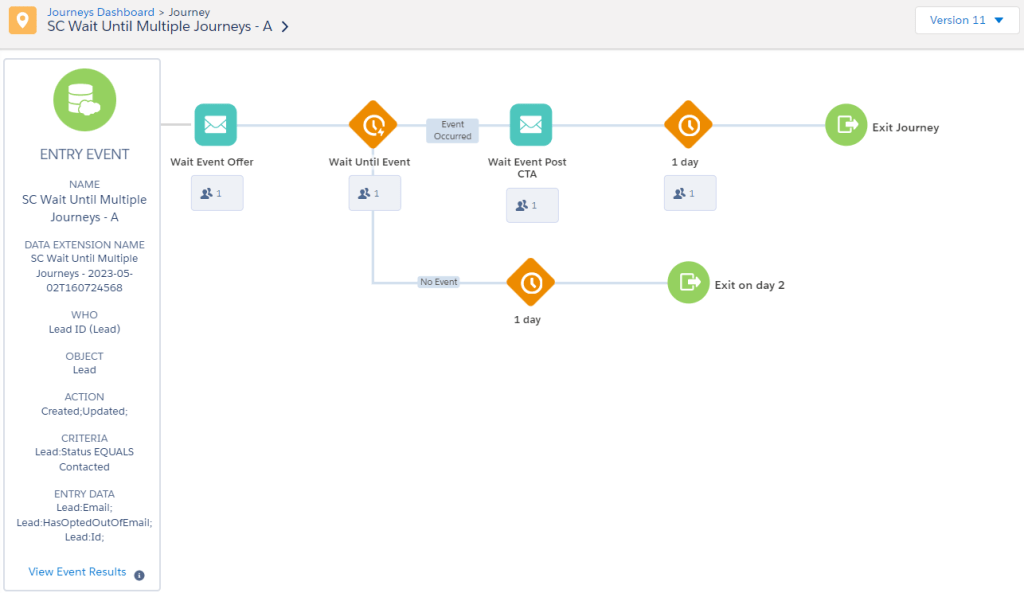Click the orange journey location pin icon
1024x593 pixels.
click(x=23, y=21)
